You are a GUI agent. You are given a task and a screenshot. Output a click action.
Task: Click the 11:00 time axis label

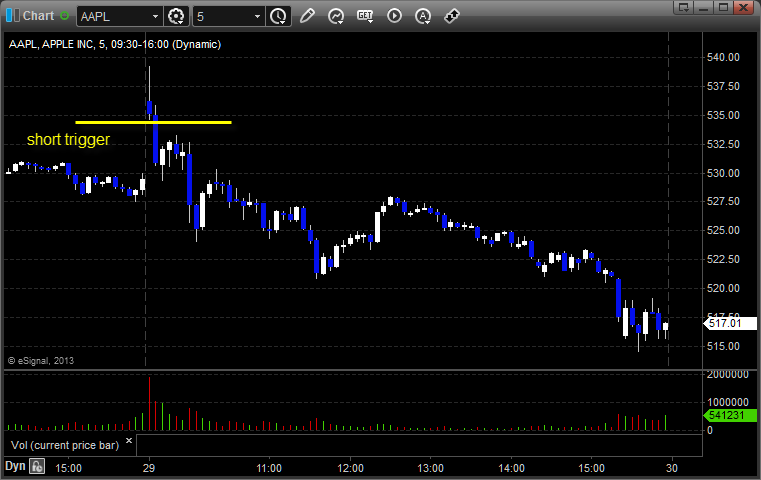coord(269,468)
